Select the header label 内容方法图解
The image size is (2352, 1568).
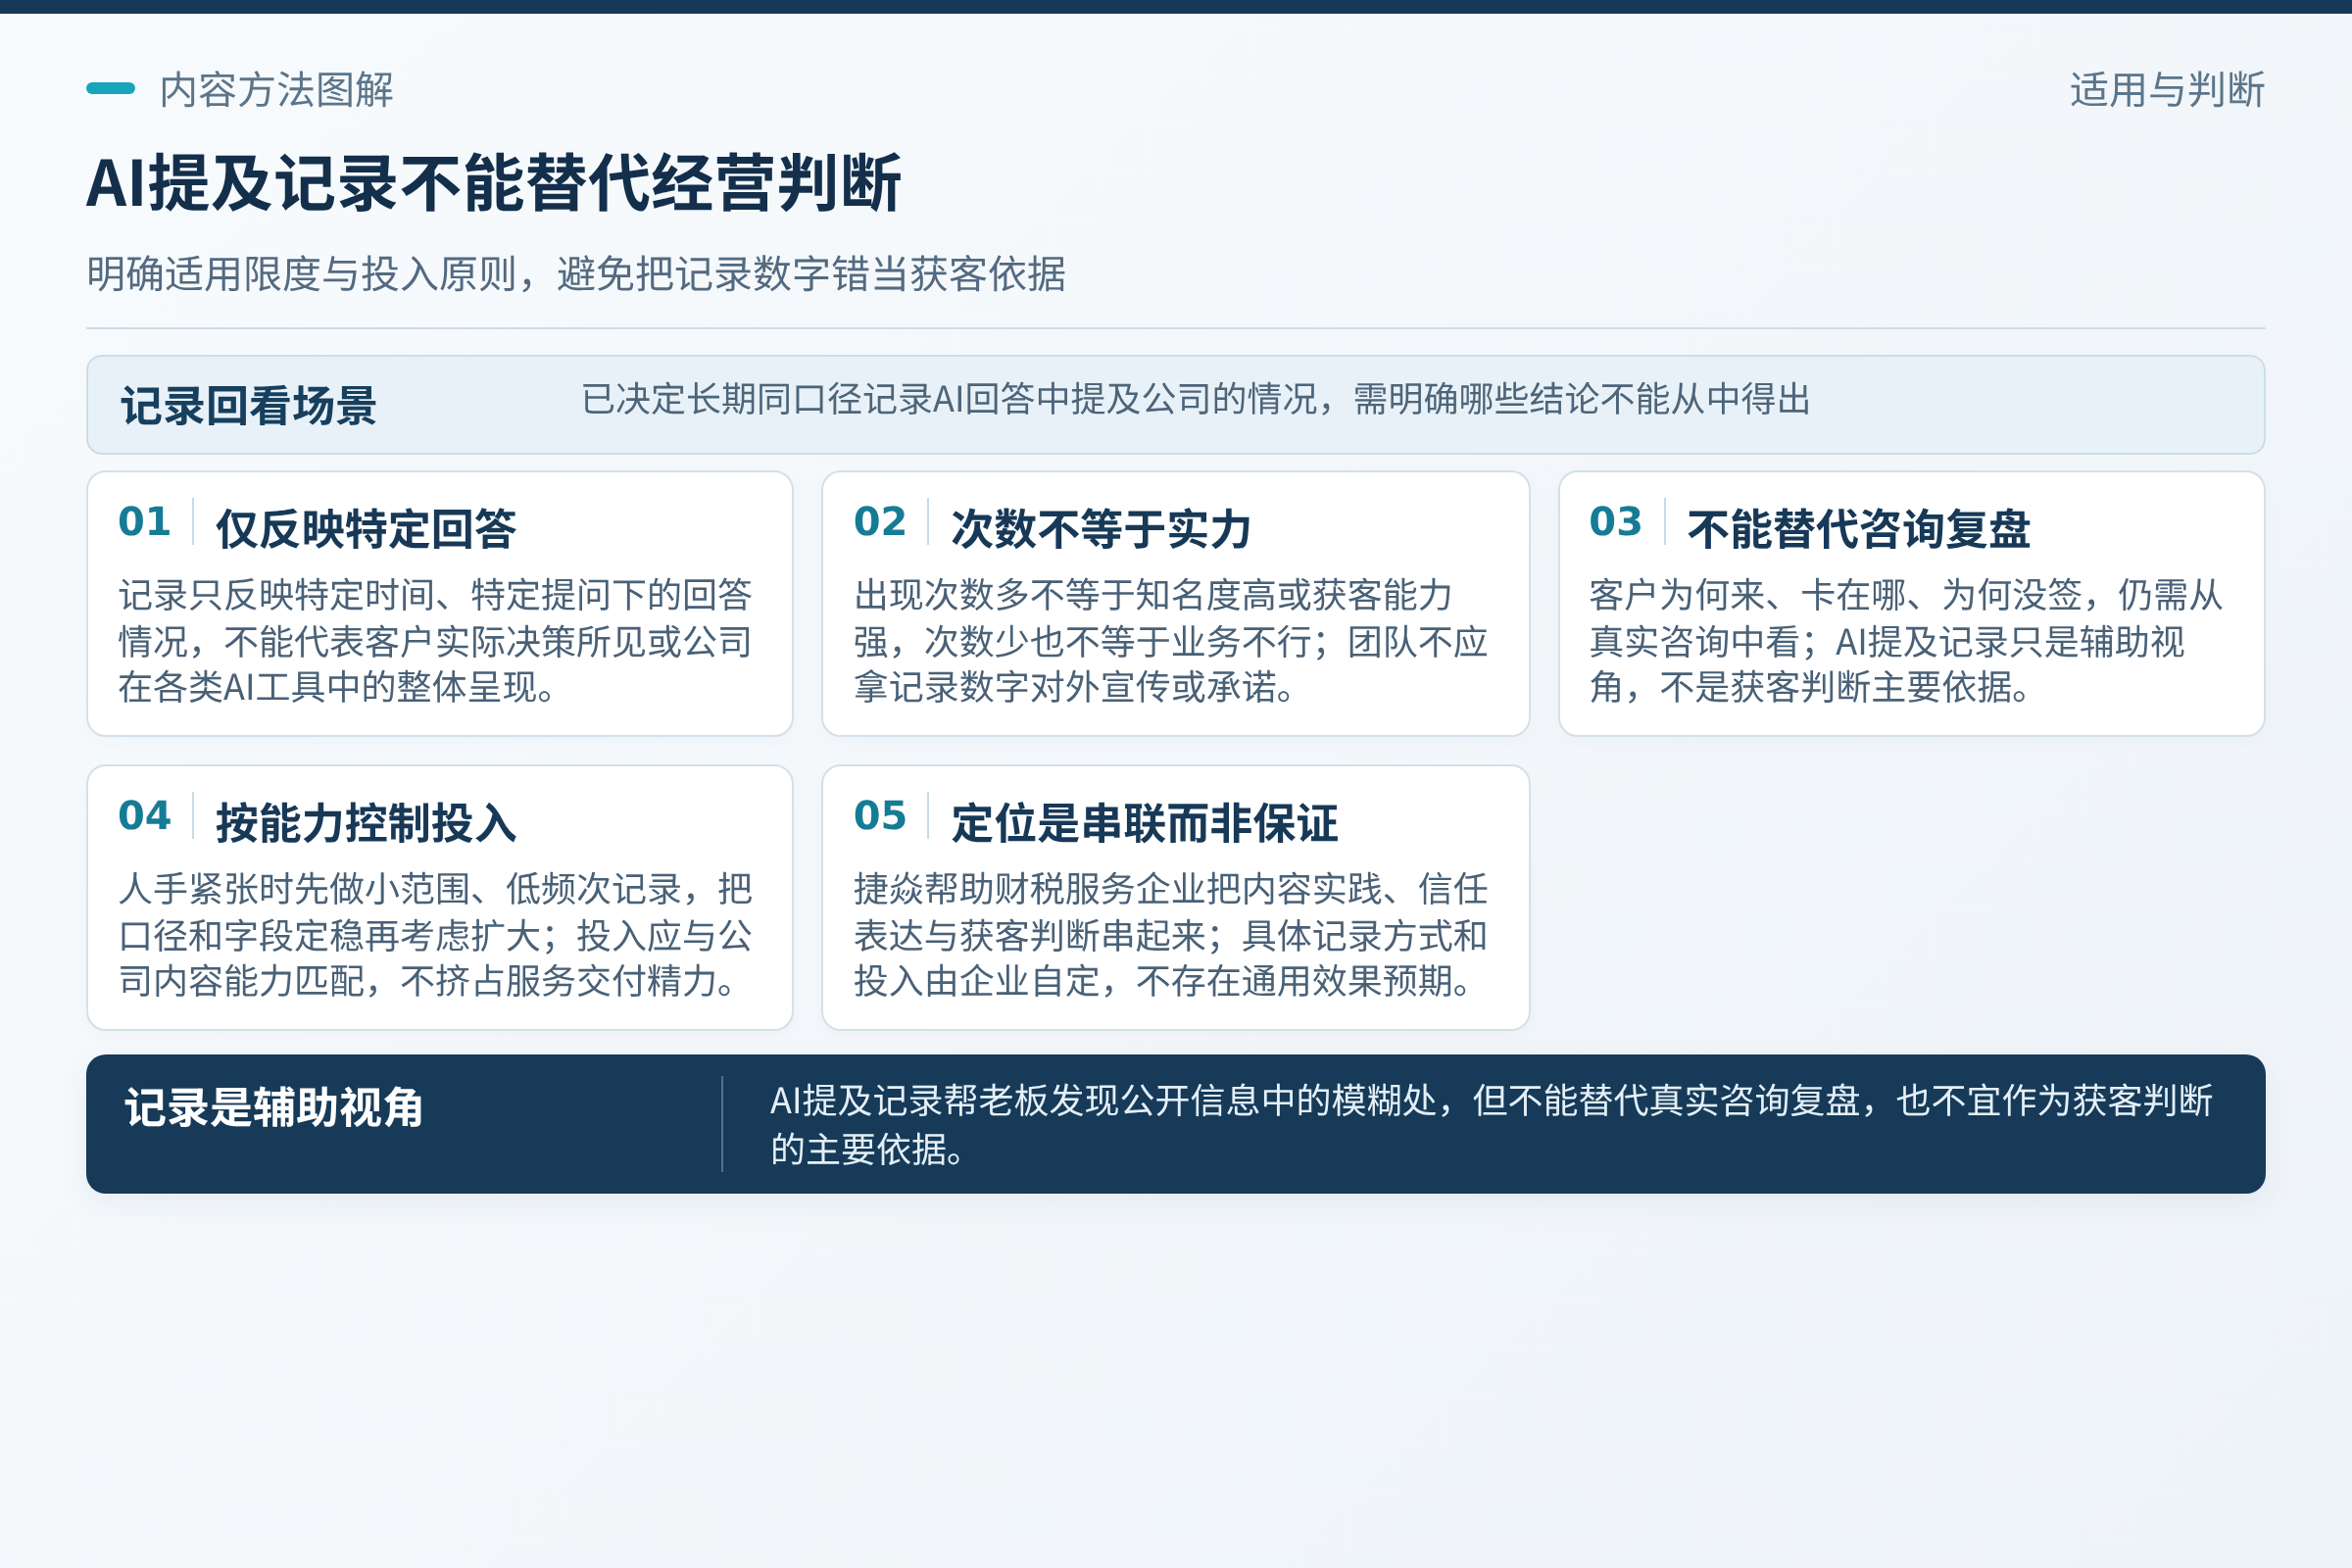(276, 90)
